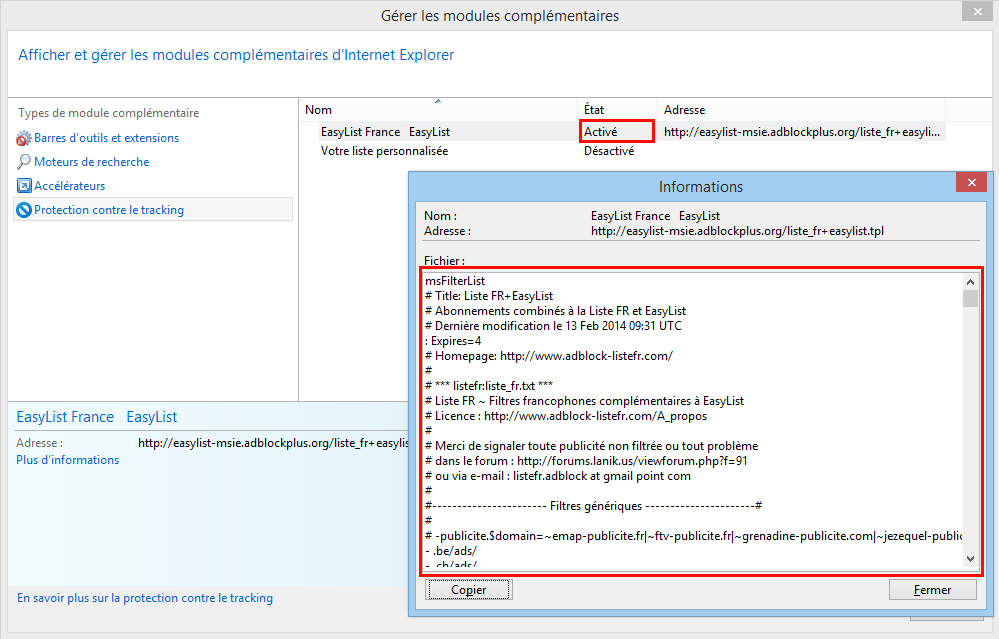Sort list by the État column header
This screenshot has width=999, height=639.
coord(617,110)
